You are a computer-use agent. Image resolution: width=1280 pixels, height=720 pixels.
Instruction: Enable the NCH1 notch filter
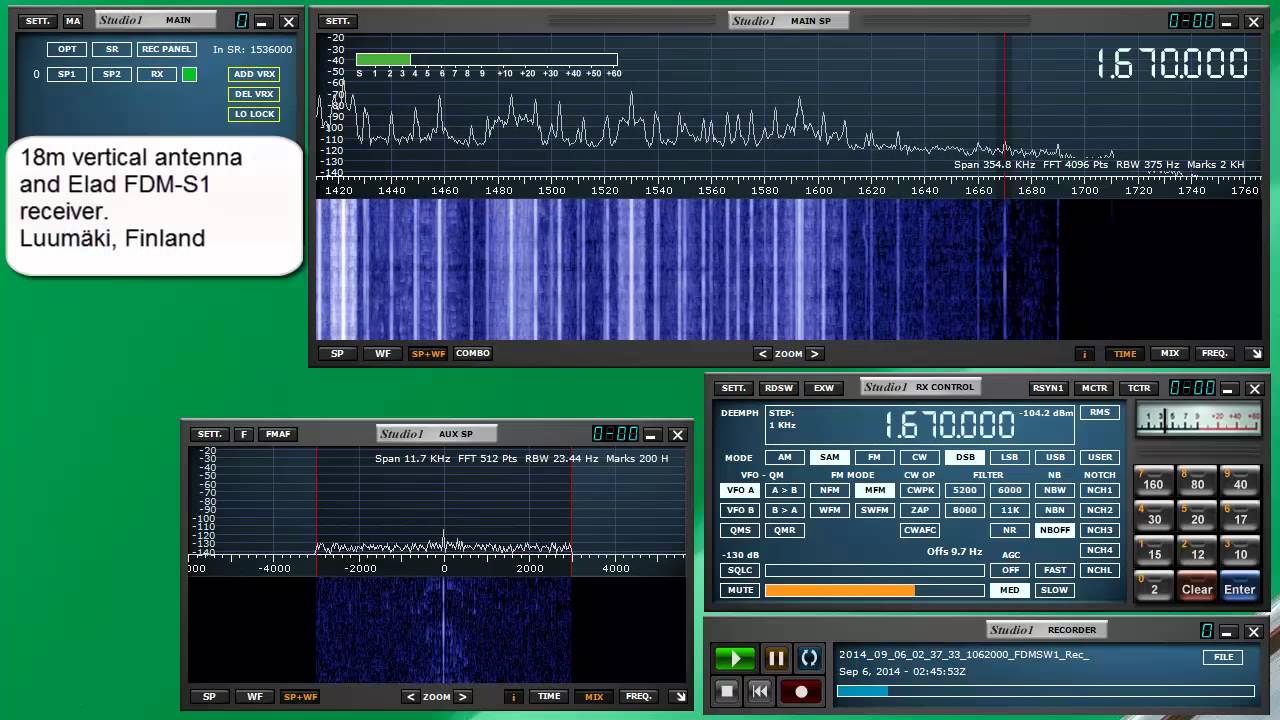1099,490
